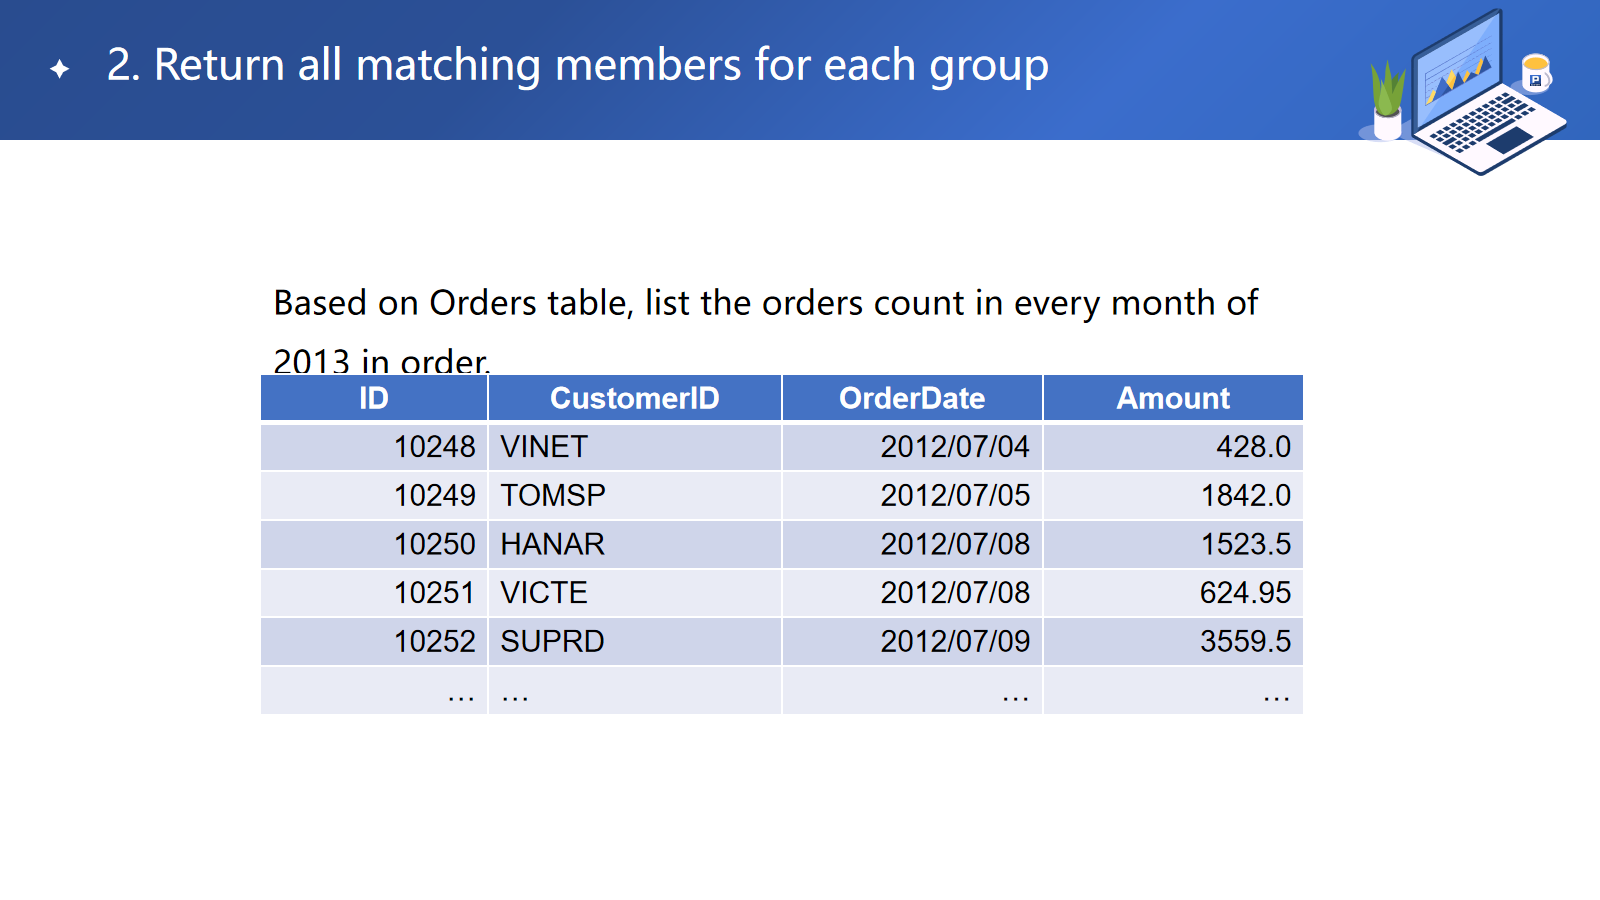Click the star bullet icon in header

(x=60, y=68)
